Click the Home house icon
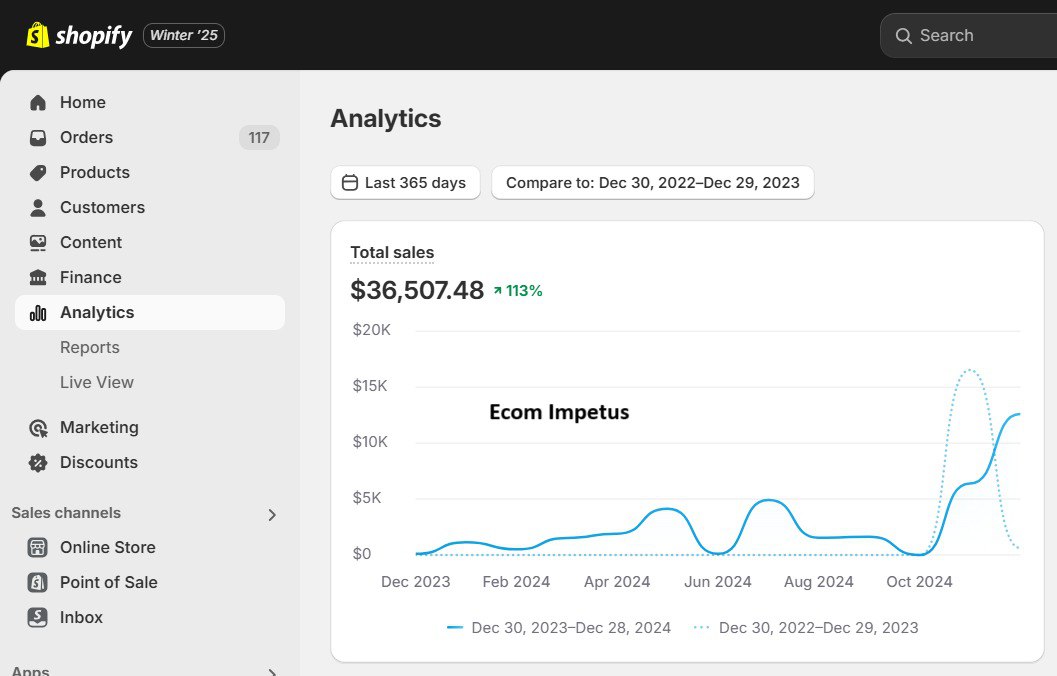The image size is (1057, 676). [38, 102]
